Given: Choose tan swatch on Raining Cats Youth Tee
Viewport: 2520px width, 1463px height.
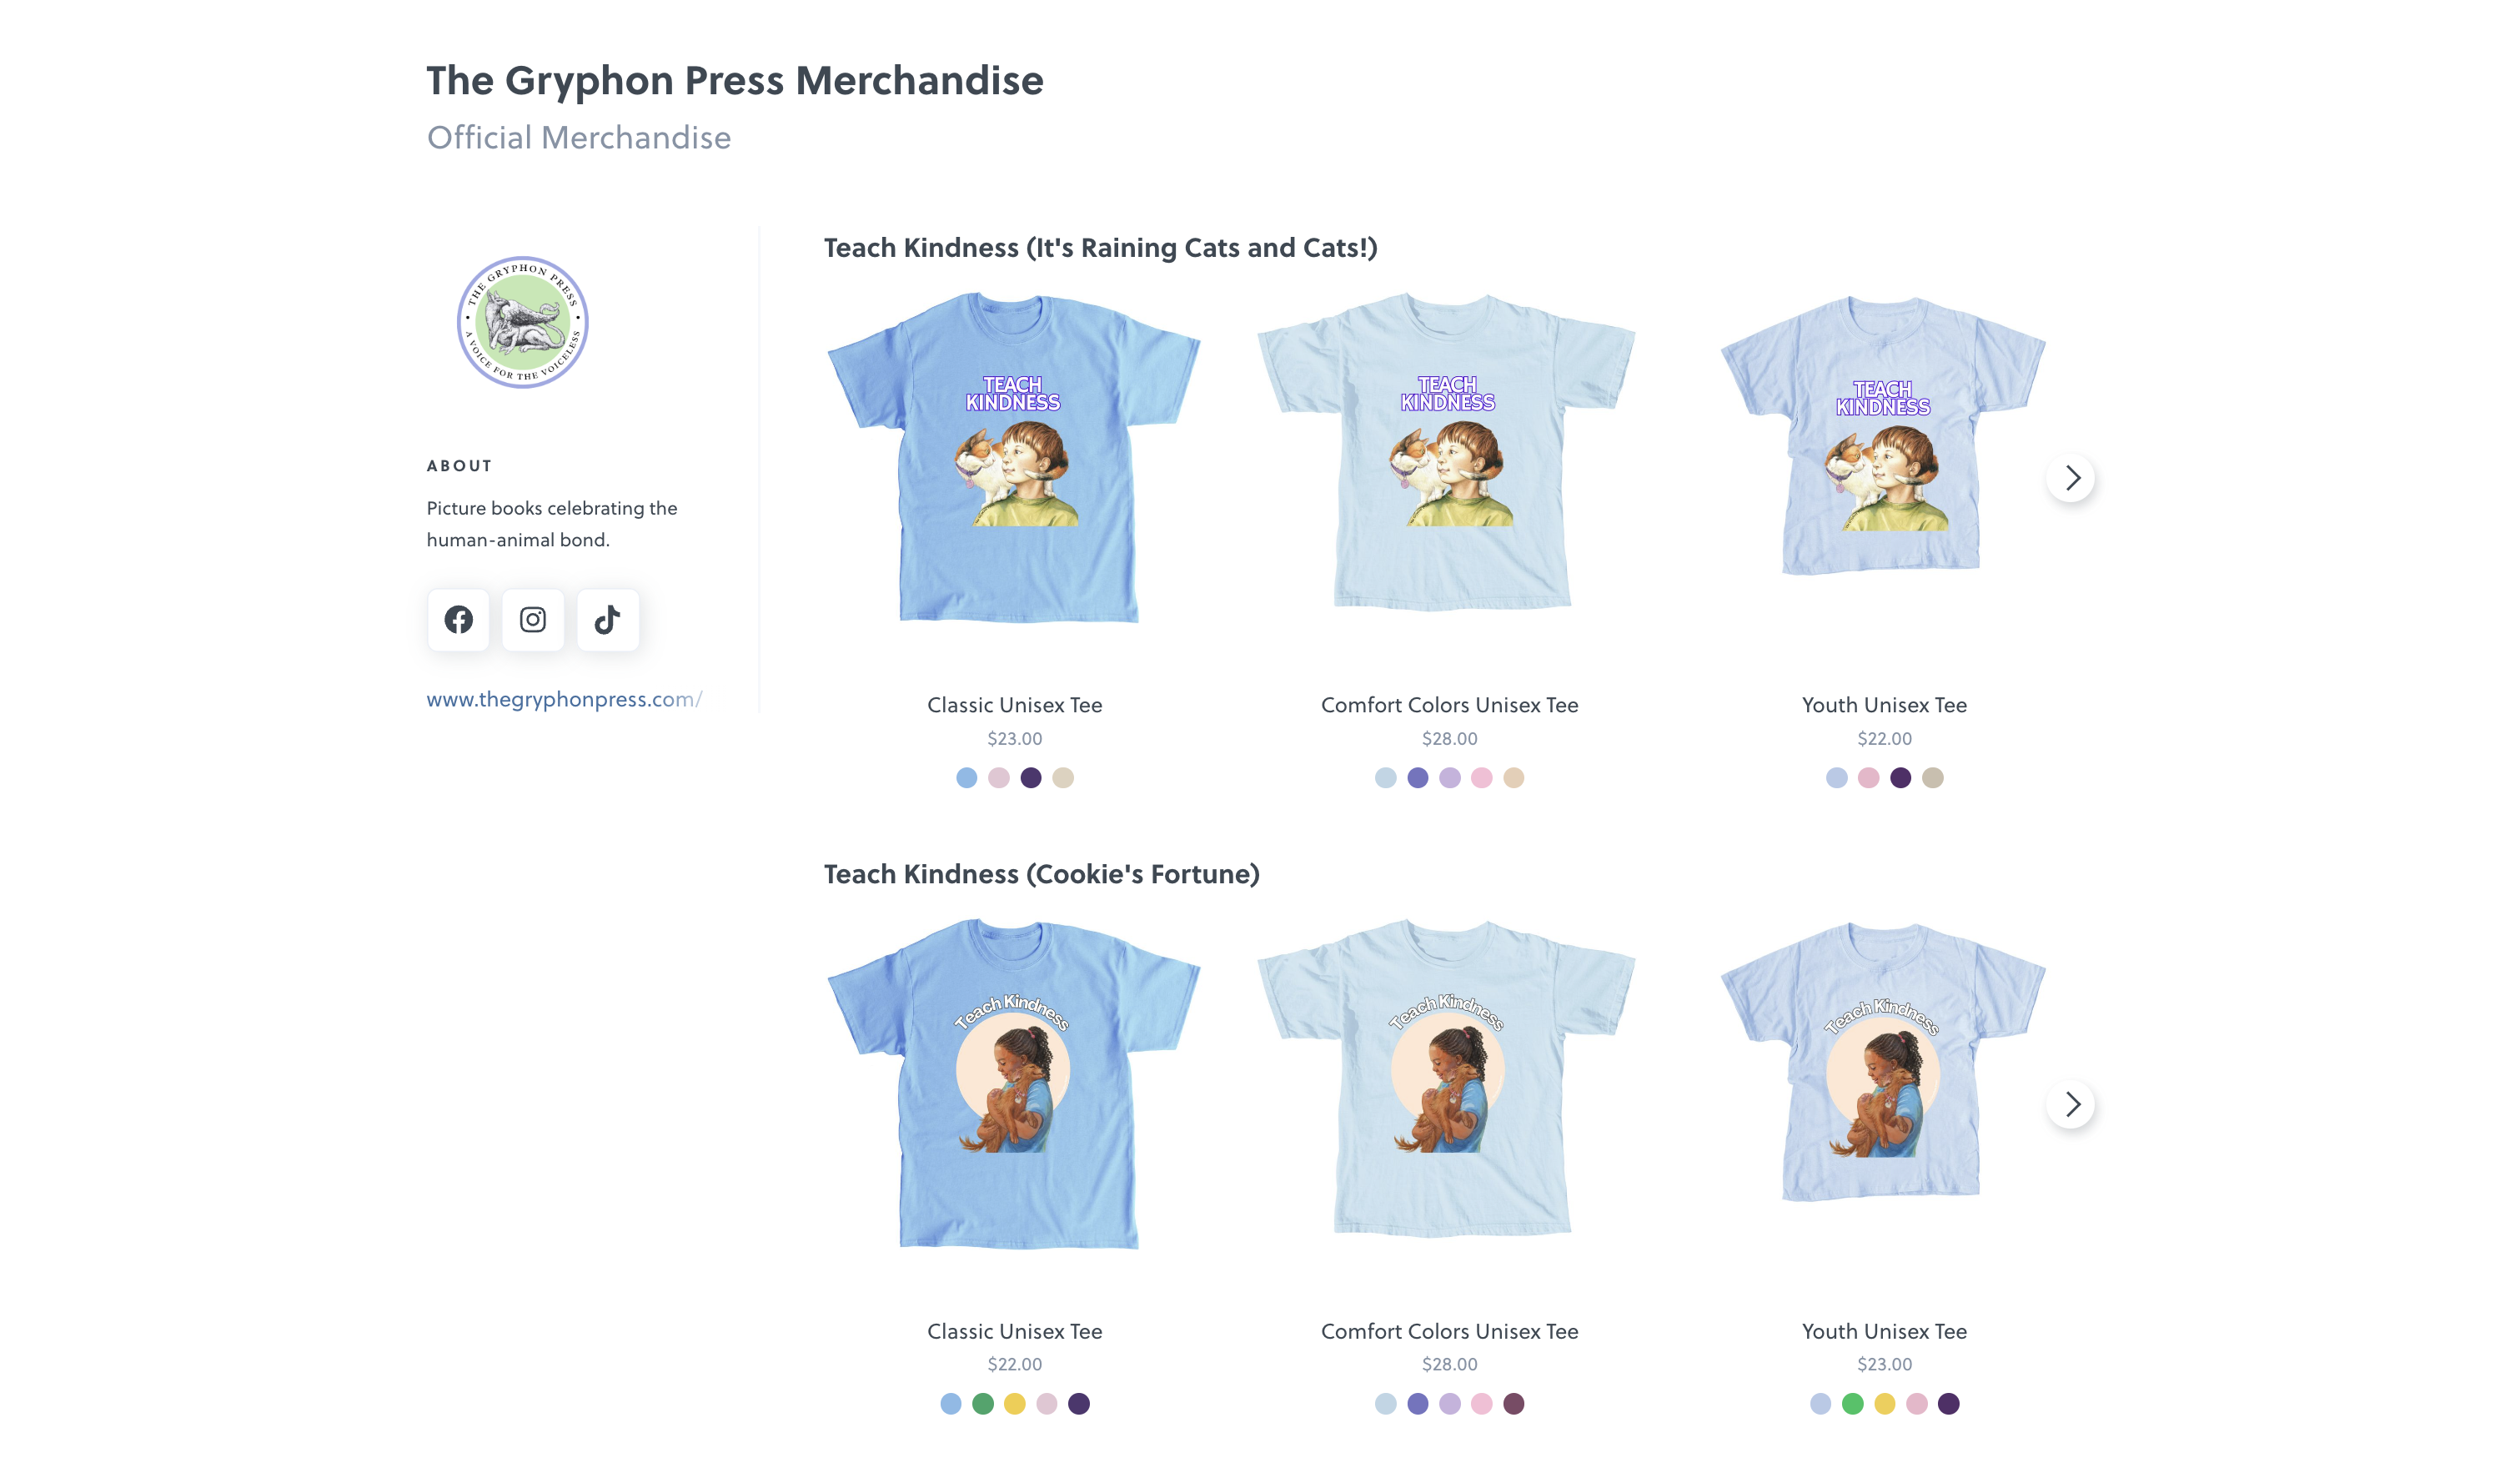Looking at the screenshot, I should [x=1933, y=778].
